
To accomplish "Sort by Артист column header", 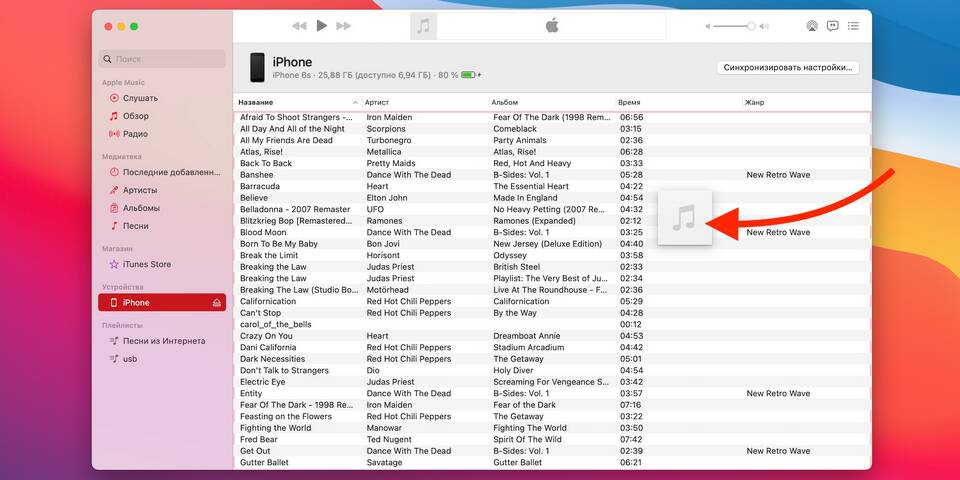I will tap(377, 102).
